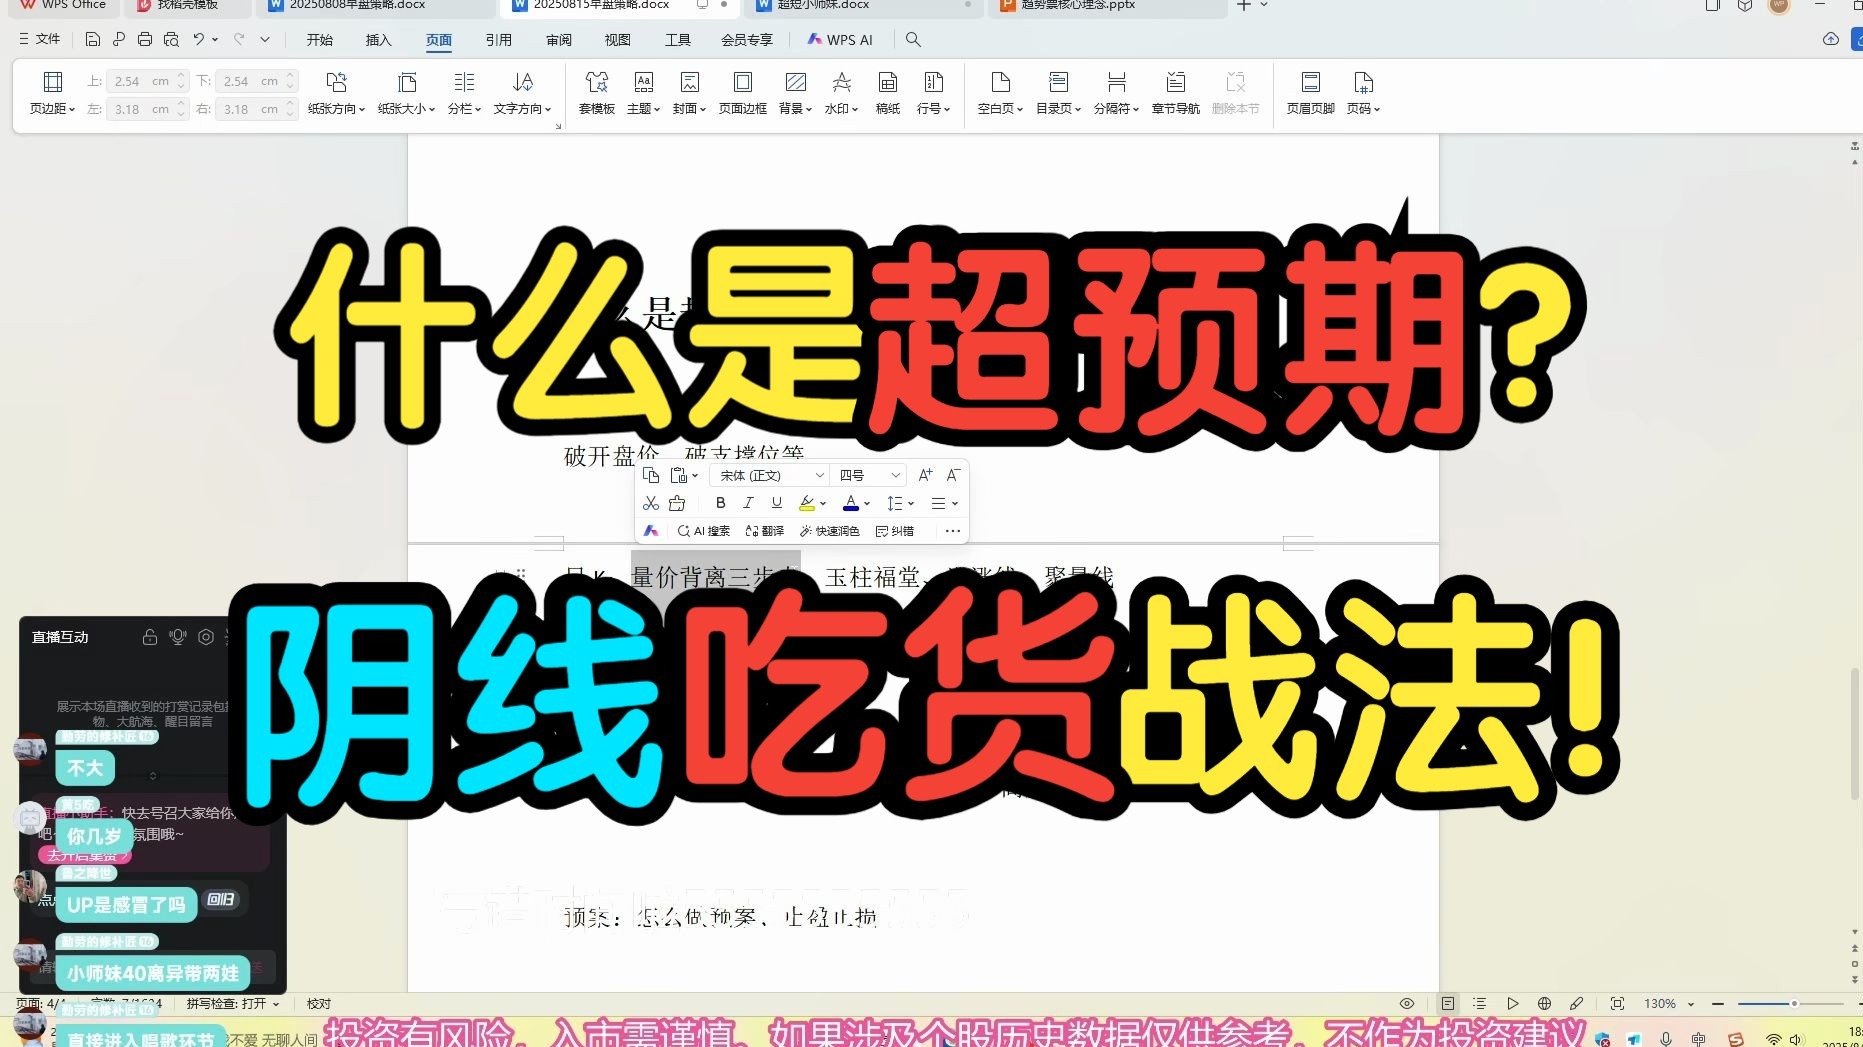1863x1047 pixels.
Task: Toggle eye protection mode in status bar
Action: coord(1407,1003)
